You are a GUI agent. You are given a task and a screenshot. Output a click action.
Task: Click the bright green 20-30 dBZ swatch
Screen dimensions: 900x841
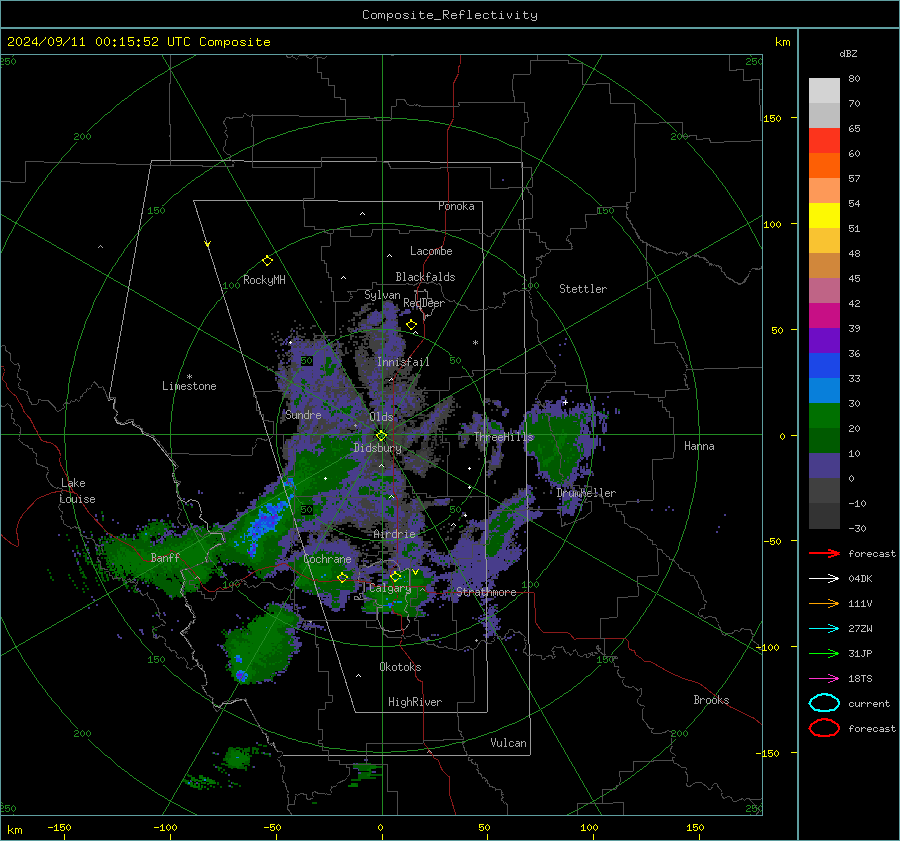click(x=824, y=416)
